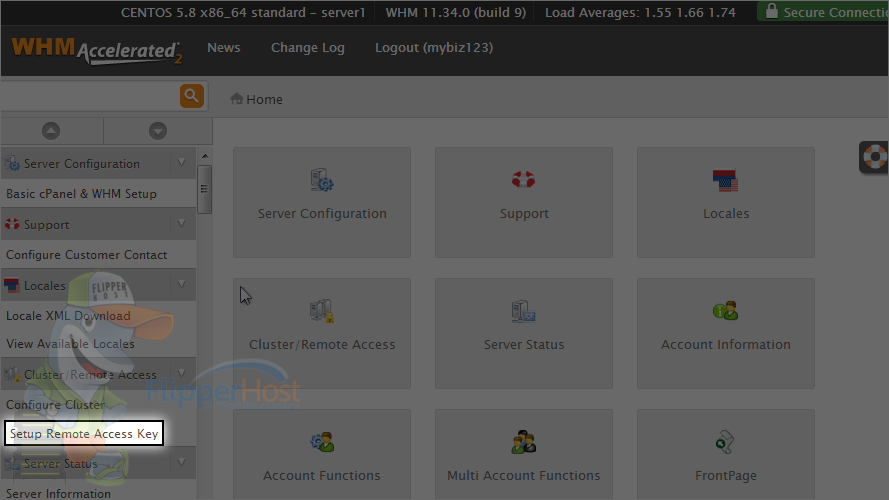Viewport: 889px width, 500px height.
Task: Open the Server Status tile icon
Action: pos(523,311)
